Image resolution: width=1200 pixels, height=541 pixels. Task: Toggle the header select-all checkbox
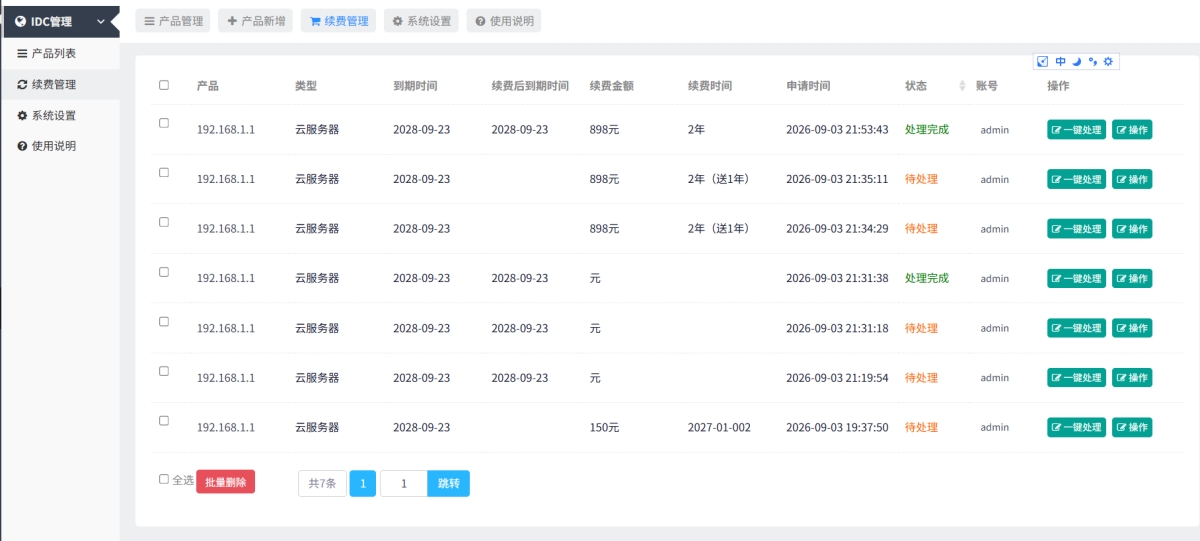tap(164, 85)
